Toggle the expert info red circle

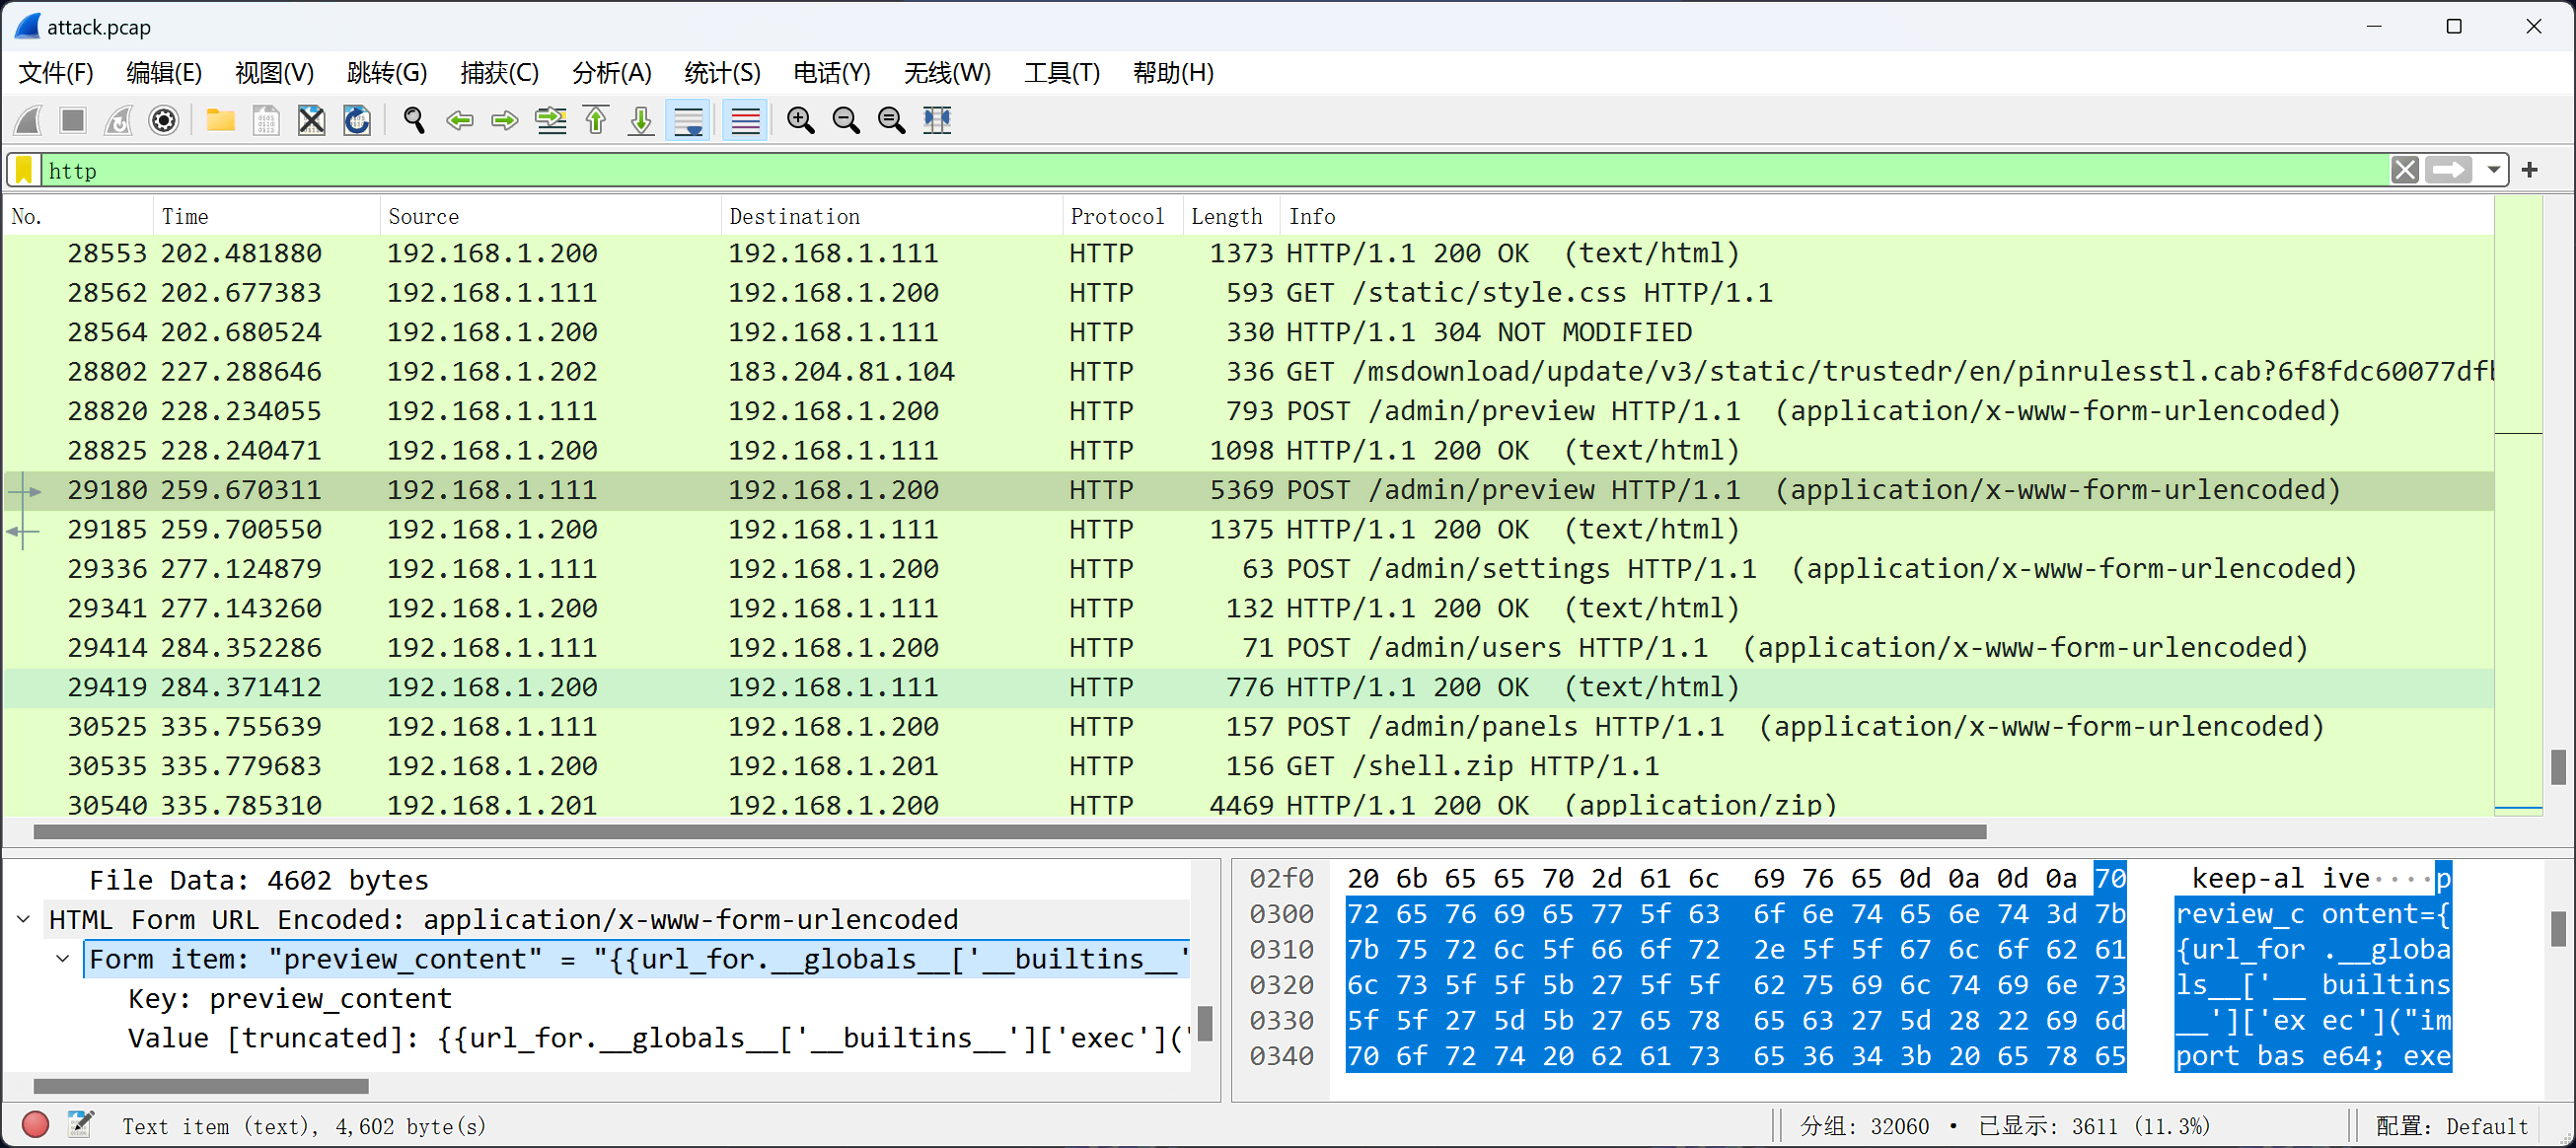35,1125
